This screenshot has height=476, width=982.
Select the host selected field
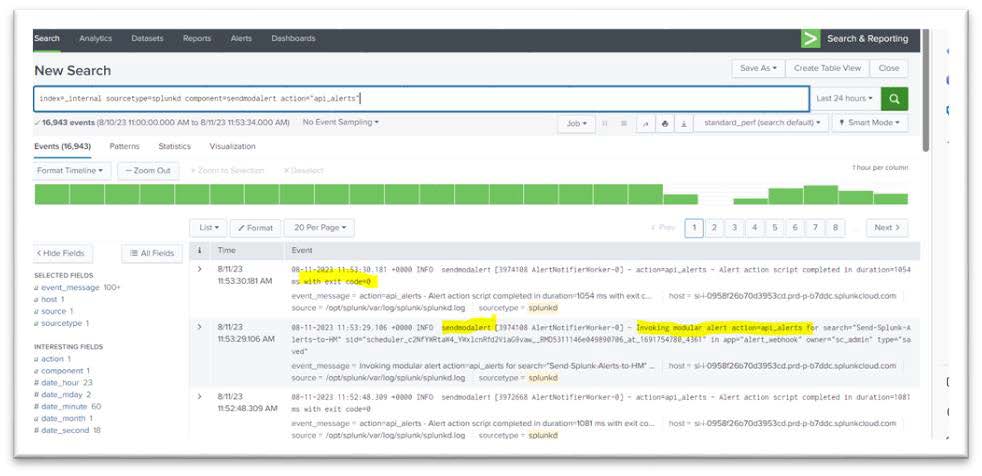pyautogui.click(x=50, y=299)
